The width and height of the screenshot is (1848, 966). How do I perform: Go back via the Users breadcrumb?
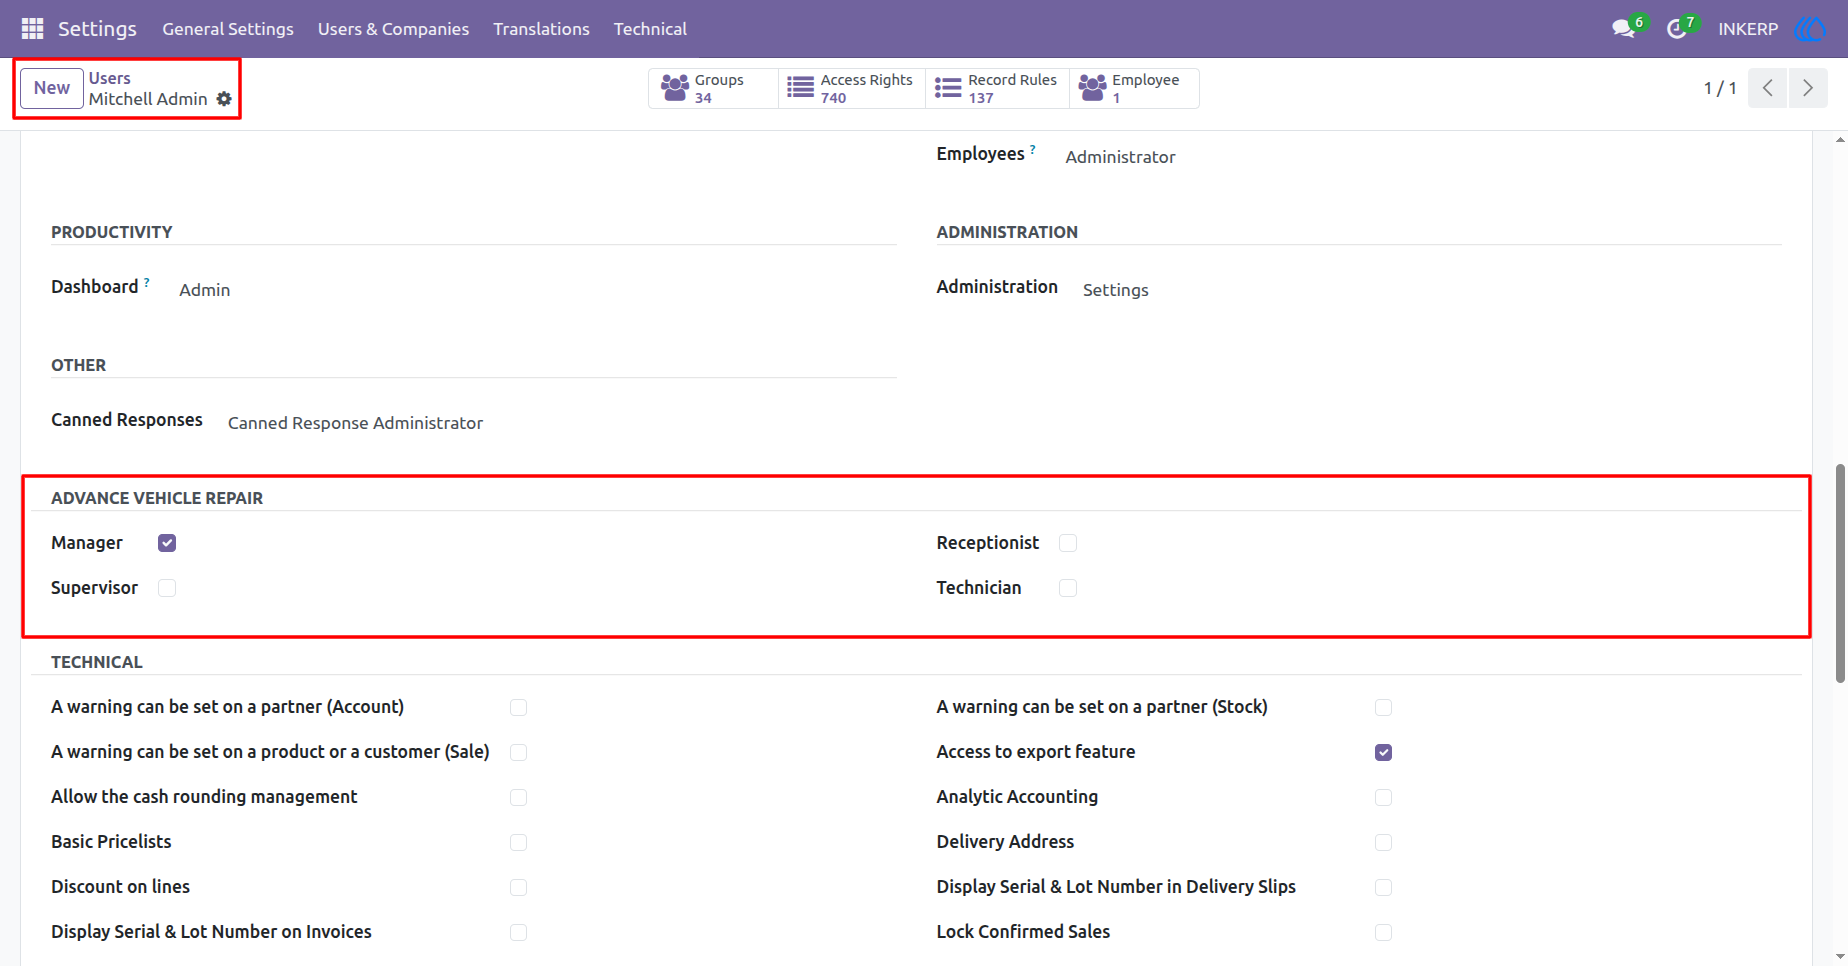tap(110, 78)
